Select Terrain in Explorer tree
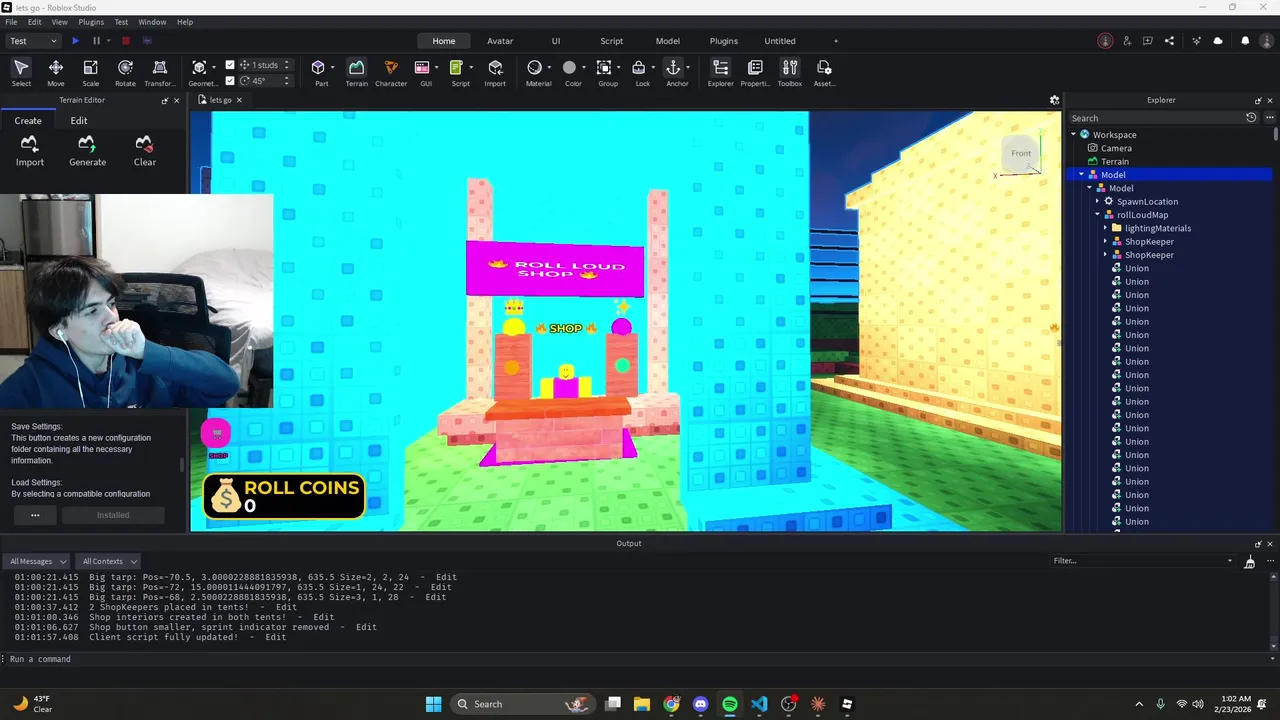 click(1115, 161)
